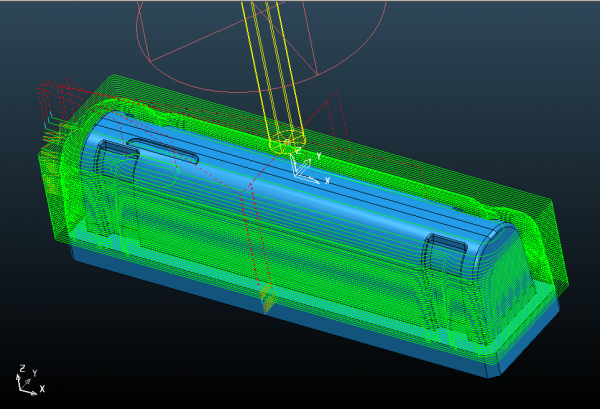Viewport: 600px width, 409px height.
Task: Select the yellow cutting tool shank
Action: coord(267,60)
